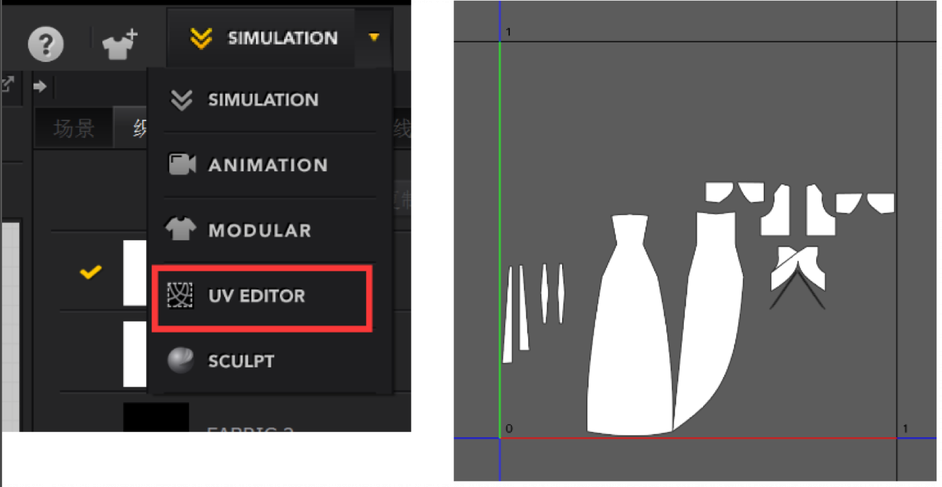Viewport: 942px width, 487px height.
Task: Click the small right arrow panel icon
Action: click(40, 87)
